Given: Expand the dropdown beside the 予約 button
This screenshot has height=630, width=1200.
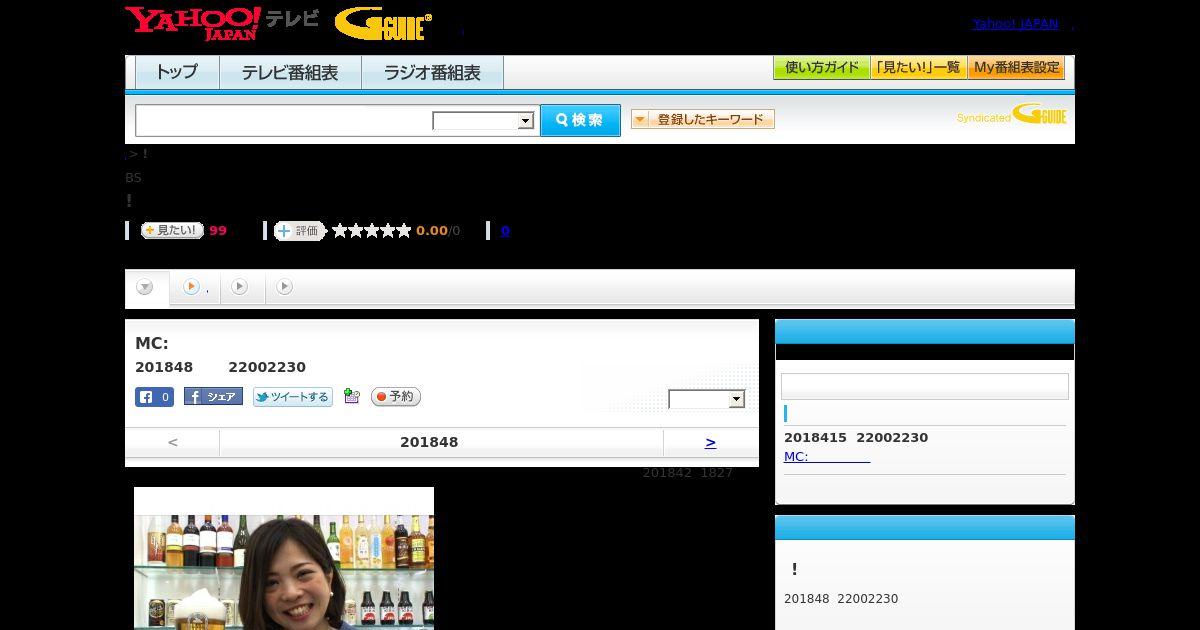Looking at the screenshot, I should click(707, 399).
